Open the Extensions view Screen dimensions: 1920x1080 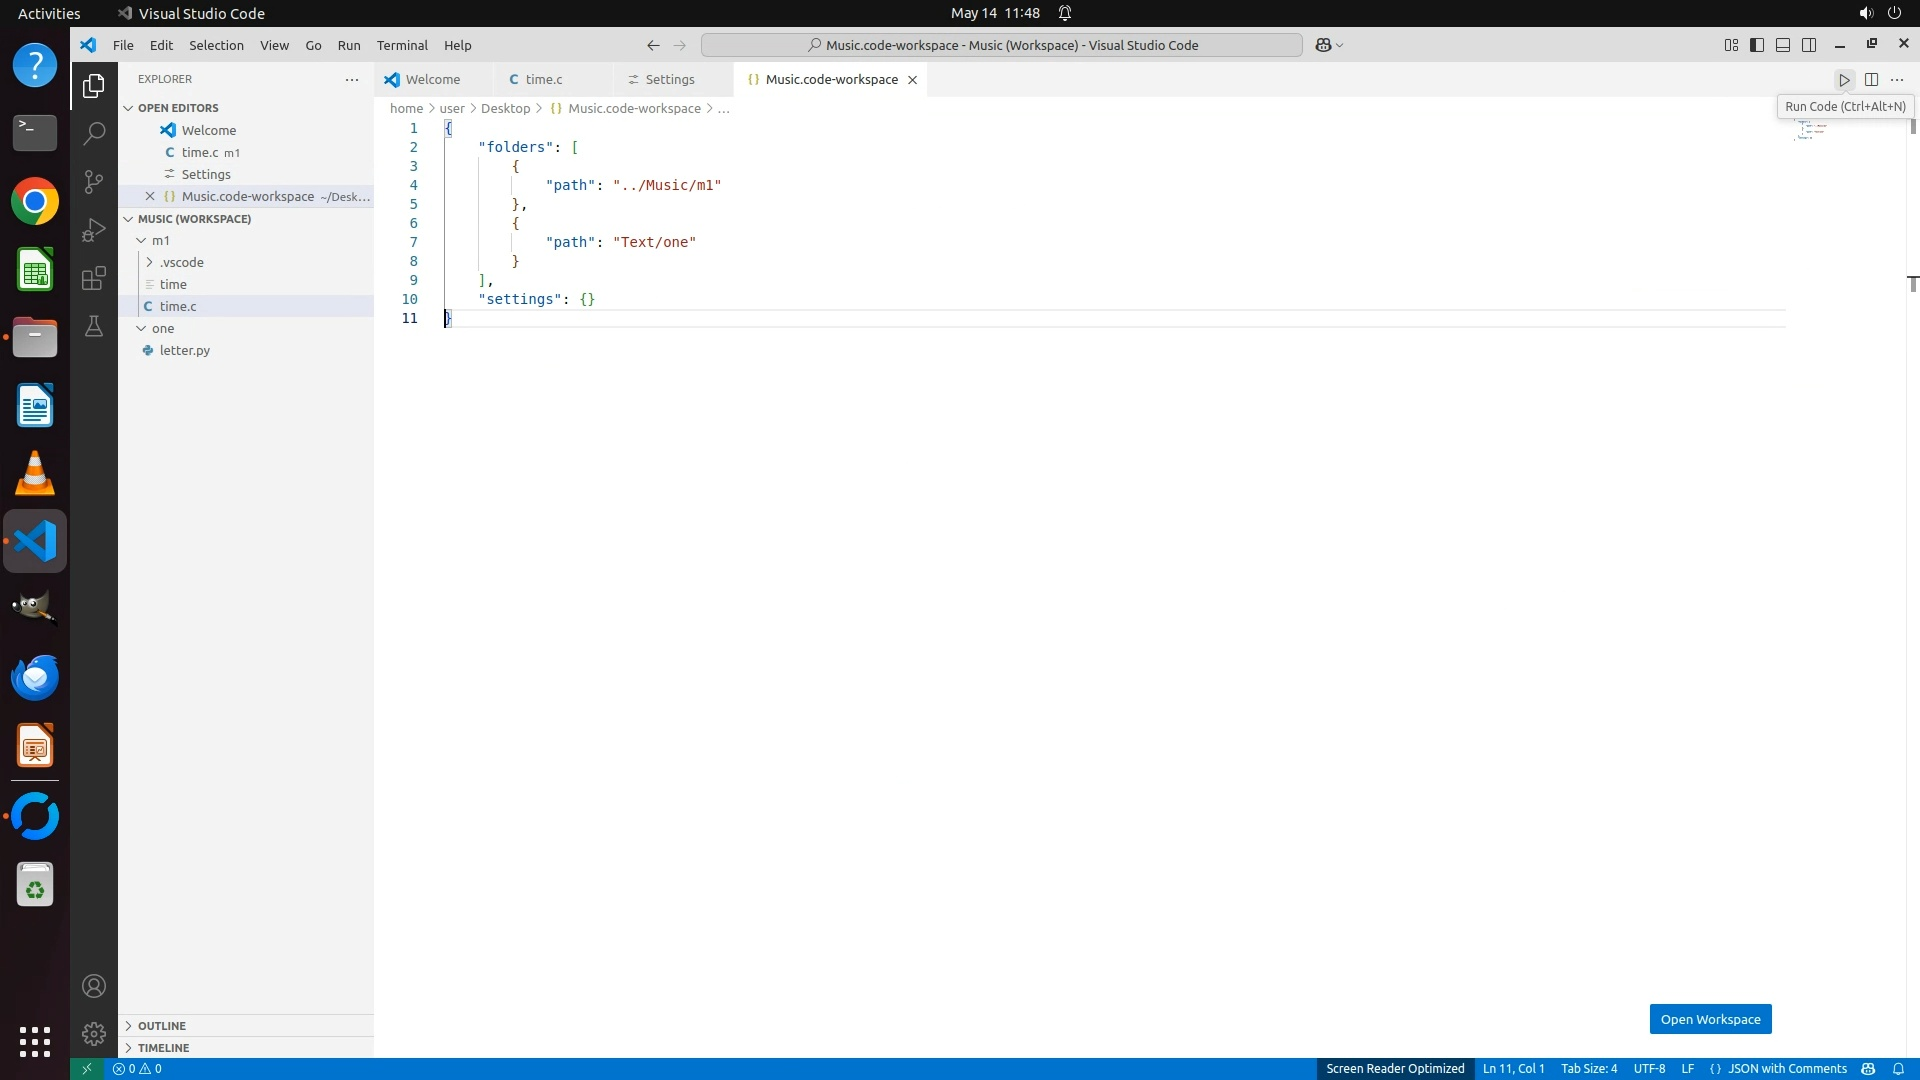[94, 278]
